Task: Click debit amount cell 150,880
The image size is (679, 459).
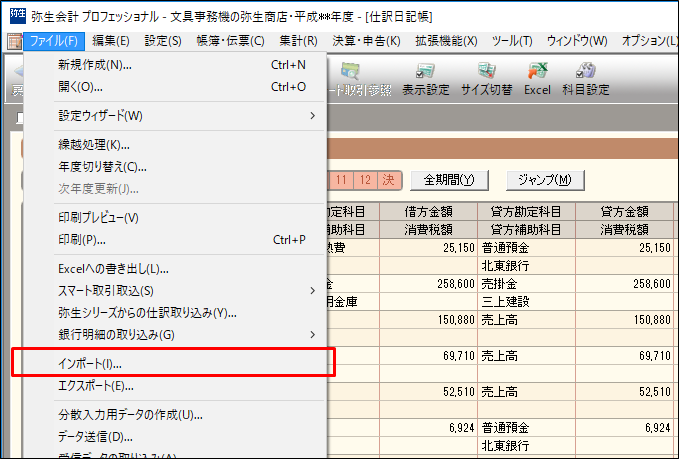Action: tap(428, 320)
